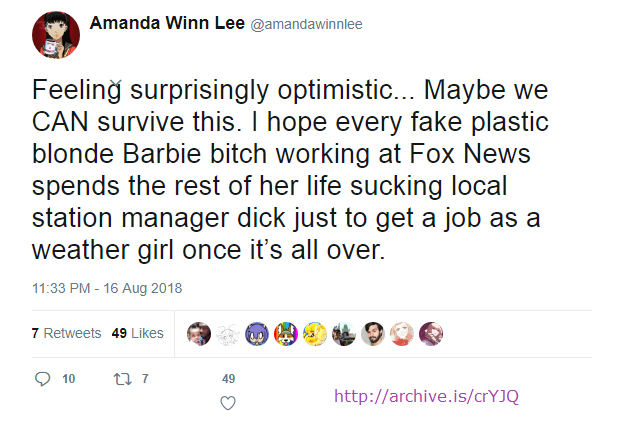Click the like count 49 above the heart
627x440 pixels.
click(x=228, y=379)
